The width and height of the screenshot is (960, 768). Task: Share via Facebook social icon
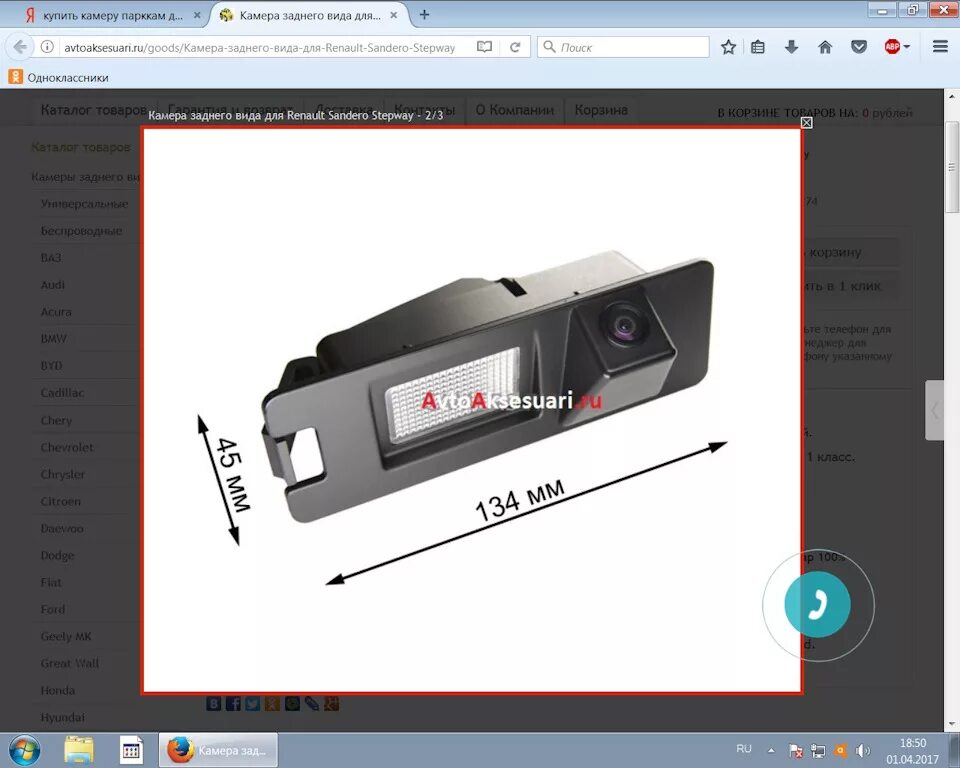pos(233,703)
